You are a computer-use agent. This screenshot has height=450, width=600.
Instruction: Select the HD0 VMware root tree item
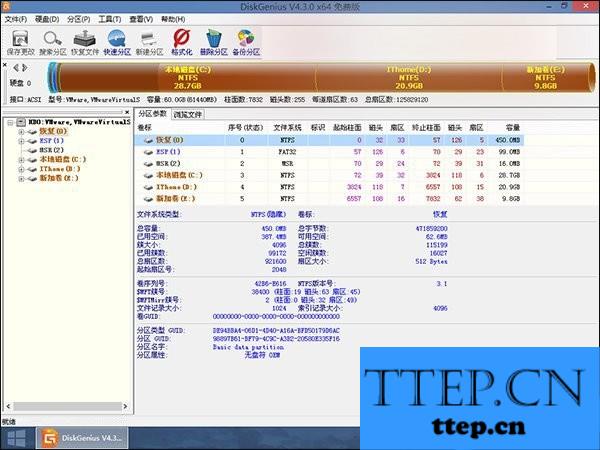click(x=79, y=122)
